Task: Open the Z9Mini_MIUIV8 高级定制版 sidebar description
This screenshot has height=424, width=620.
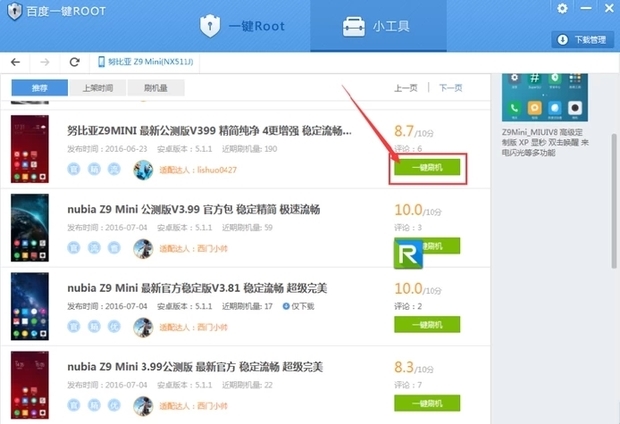Action: pyautogui.click(x=545, y=142)
